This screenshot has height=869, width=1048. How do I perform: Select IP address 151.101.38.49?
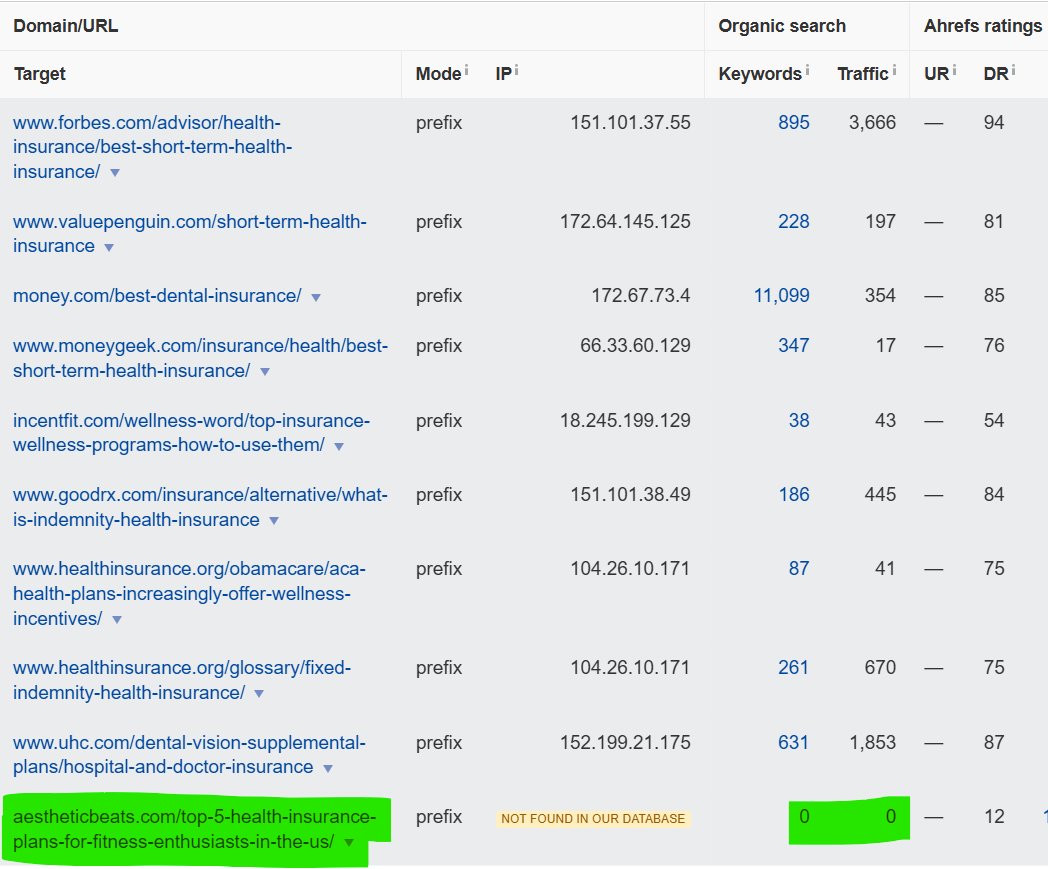point(630,495)
